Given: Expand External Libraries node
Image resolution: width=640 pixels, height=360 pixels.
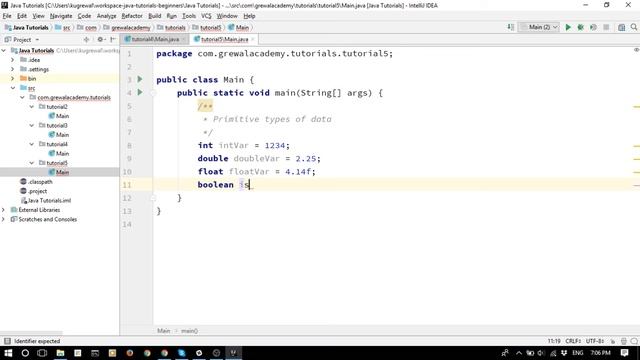Looking at the screenshot, I should tap(4, 210).
